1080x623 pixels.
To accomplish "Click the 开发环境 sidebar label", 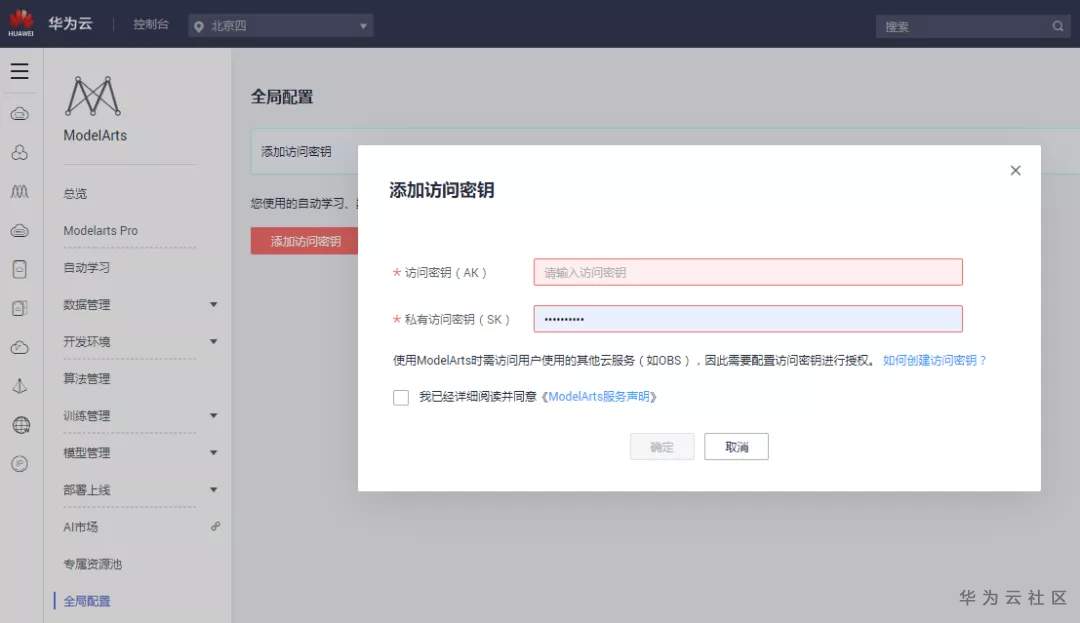I will [87, 341].
